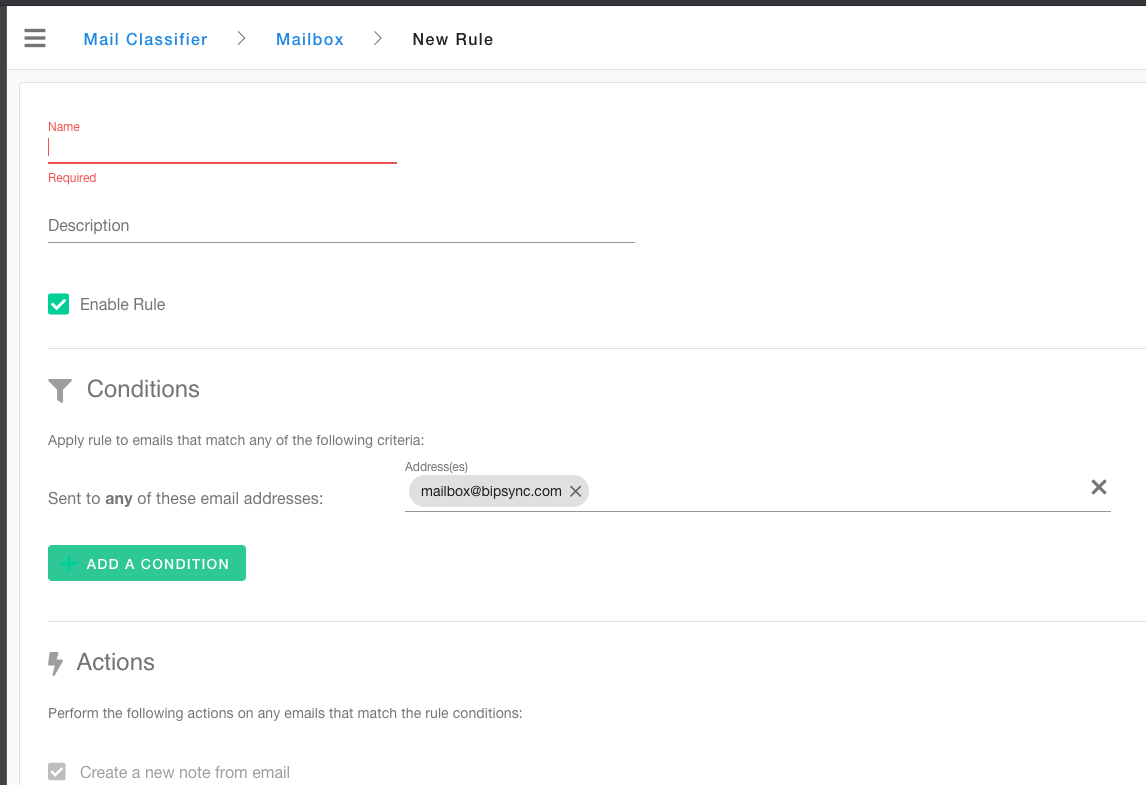1146x785 pixels.
Task: Click the red Required validation message
Action: pyautogui.click(x=72, y=178)
